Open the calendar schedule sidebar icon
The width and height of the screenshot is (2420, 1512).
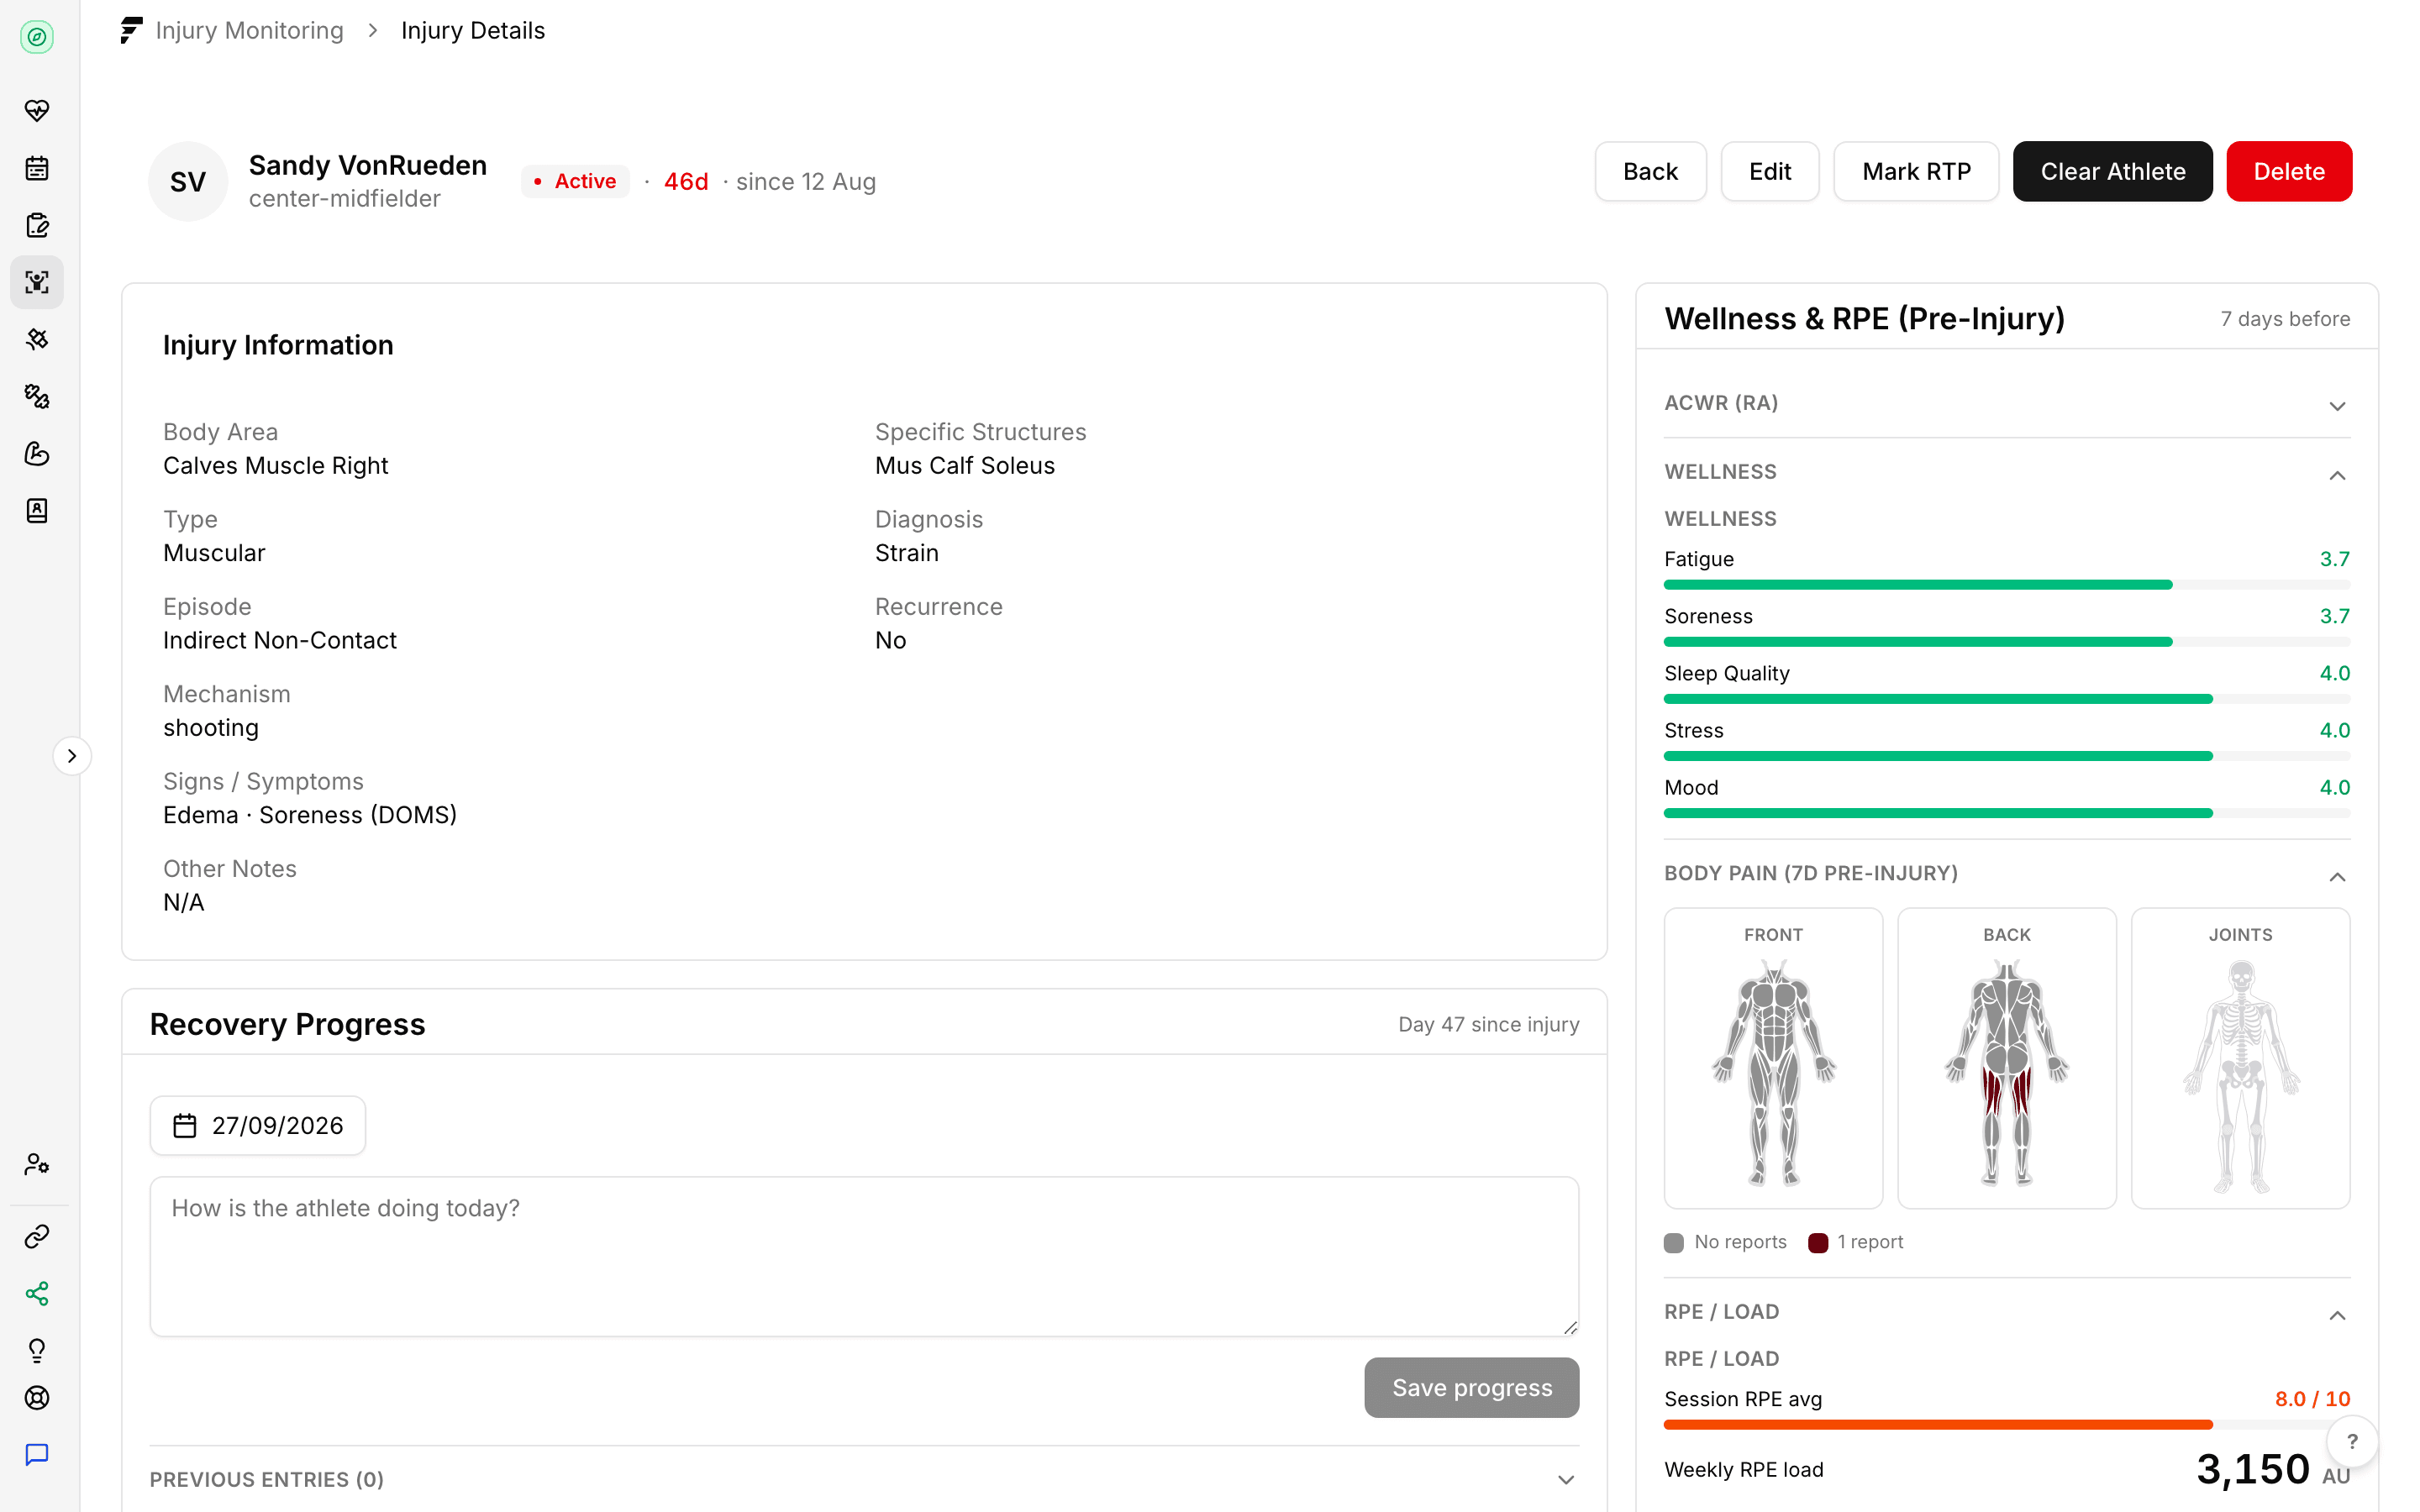tap(37, 168)
